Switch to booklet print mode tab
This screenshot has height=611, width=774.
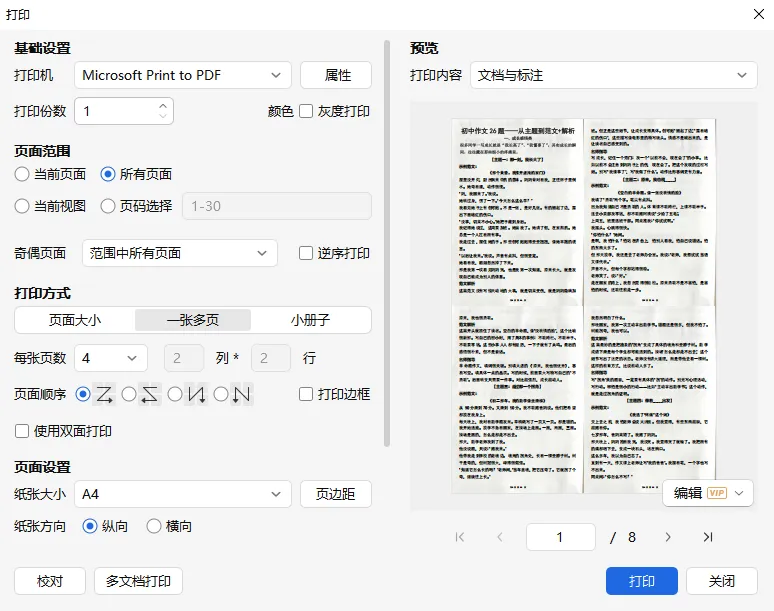(310, 320)
